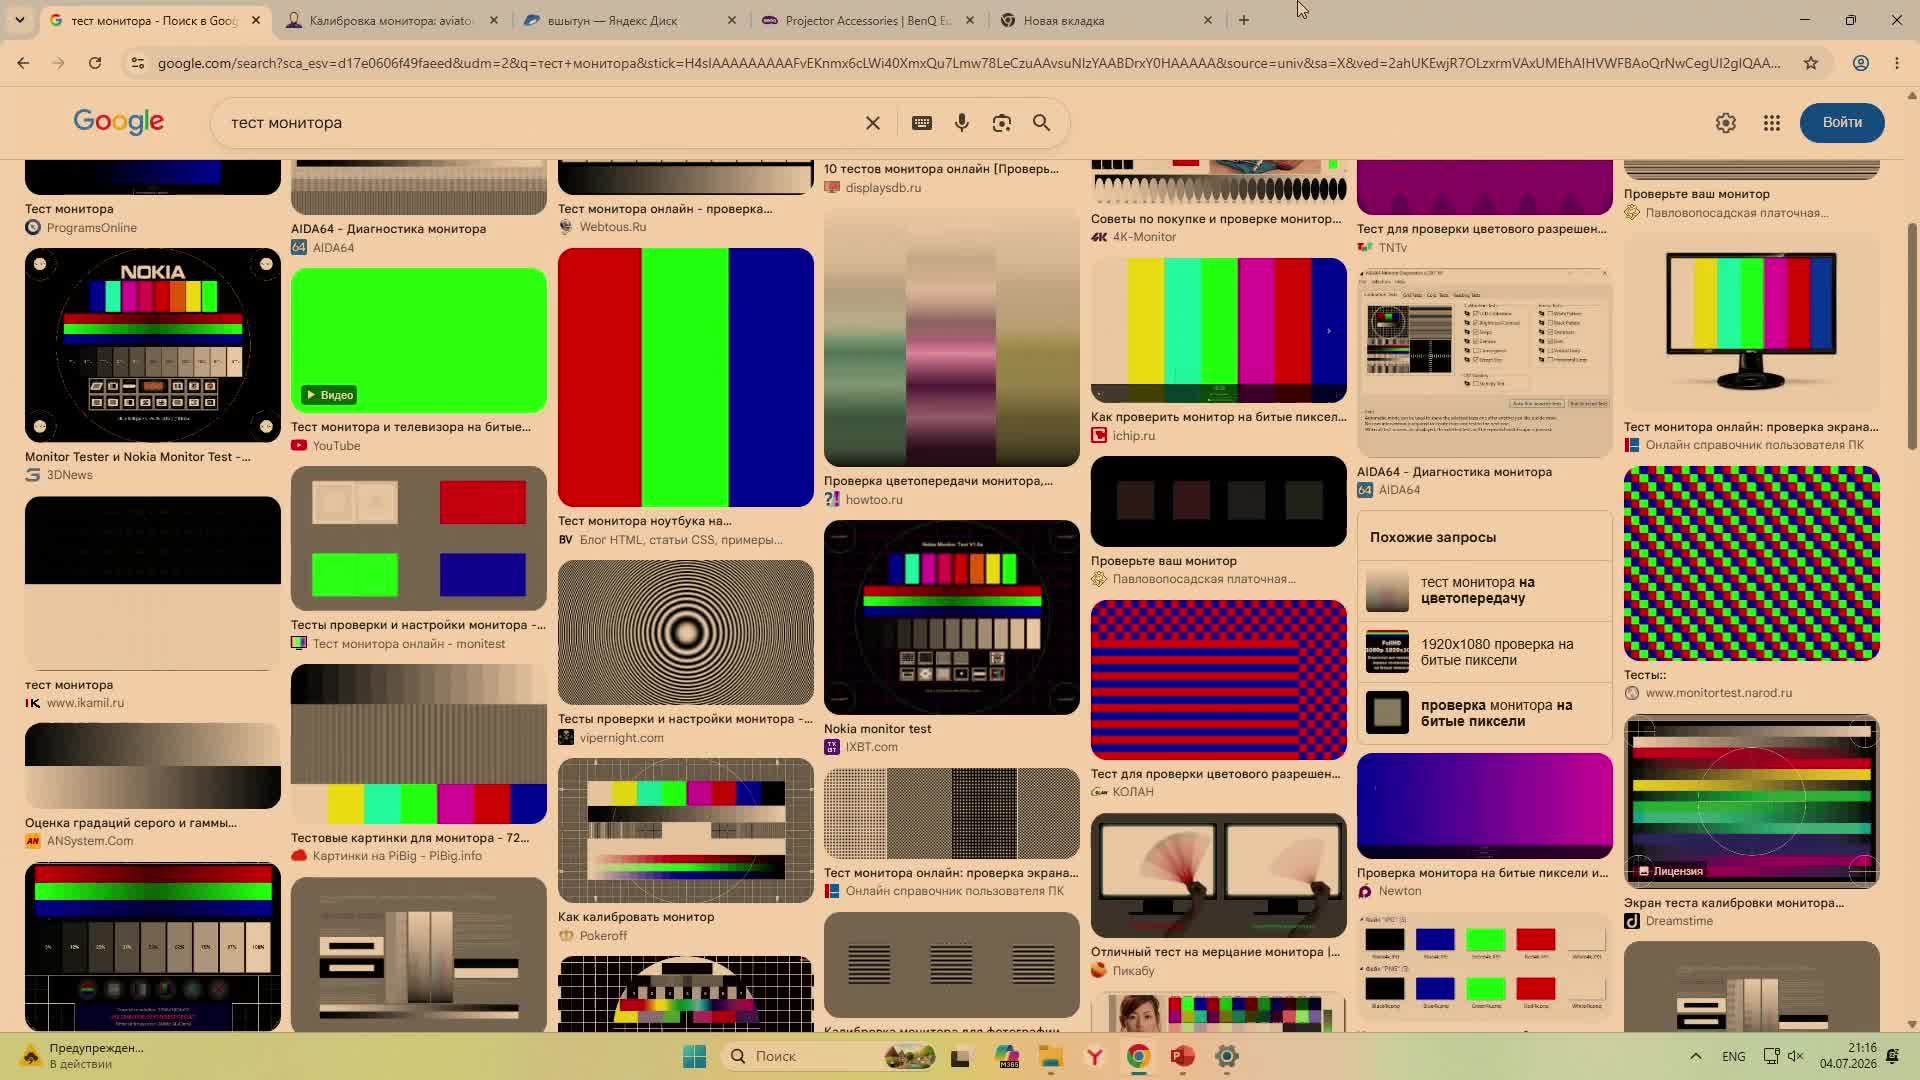This screenshot has width=1920, height=1080.
Task: Click the Google search text field
Action: [540, 123]
